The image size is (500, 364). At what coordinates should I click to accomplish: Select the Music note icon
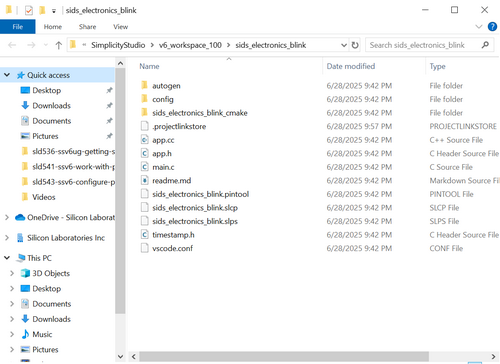click(x=25, y=334)
